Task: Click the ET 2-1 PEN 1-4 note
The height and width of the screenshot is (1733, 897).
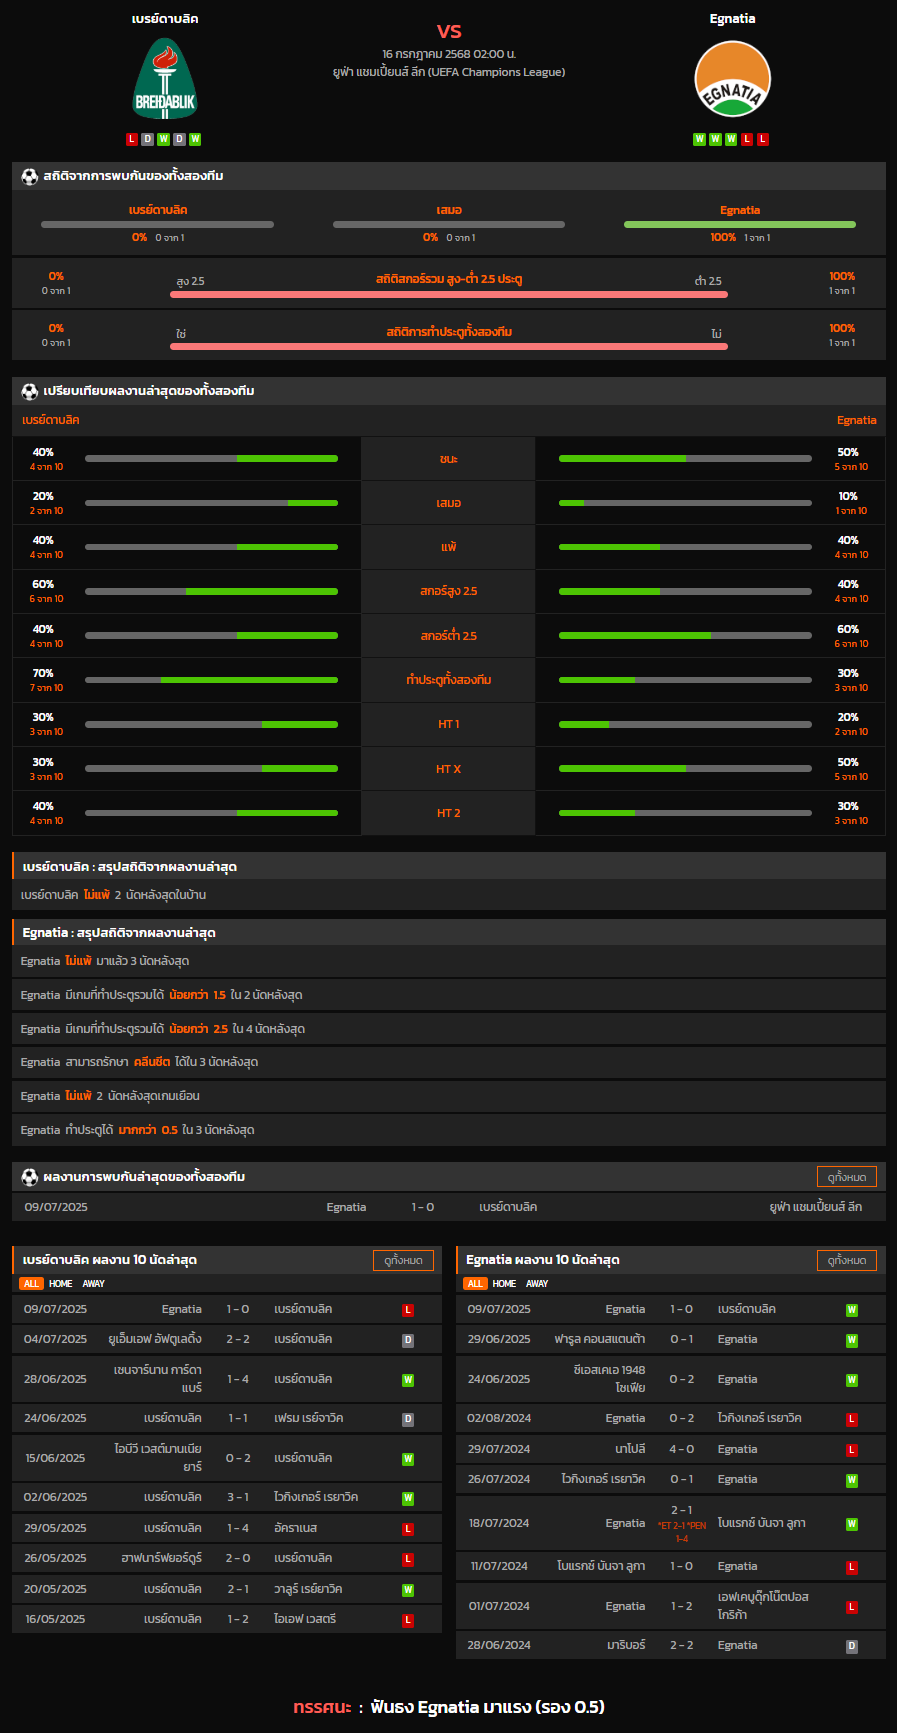Action: [x=682, y=1532]
